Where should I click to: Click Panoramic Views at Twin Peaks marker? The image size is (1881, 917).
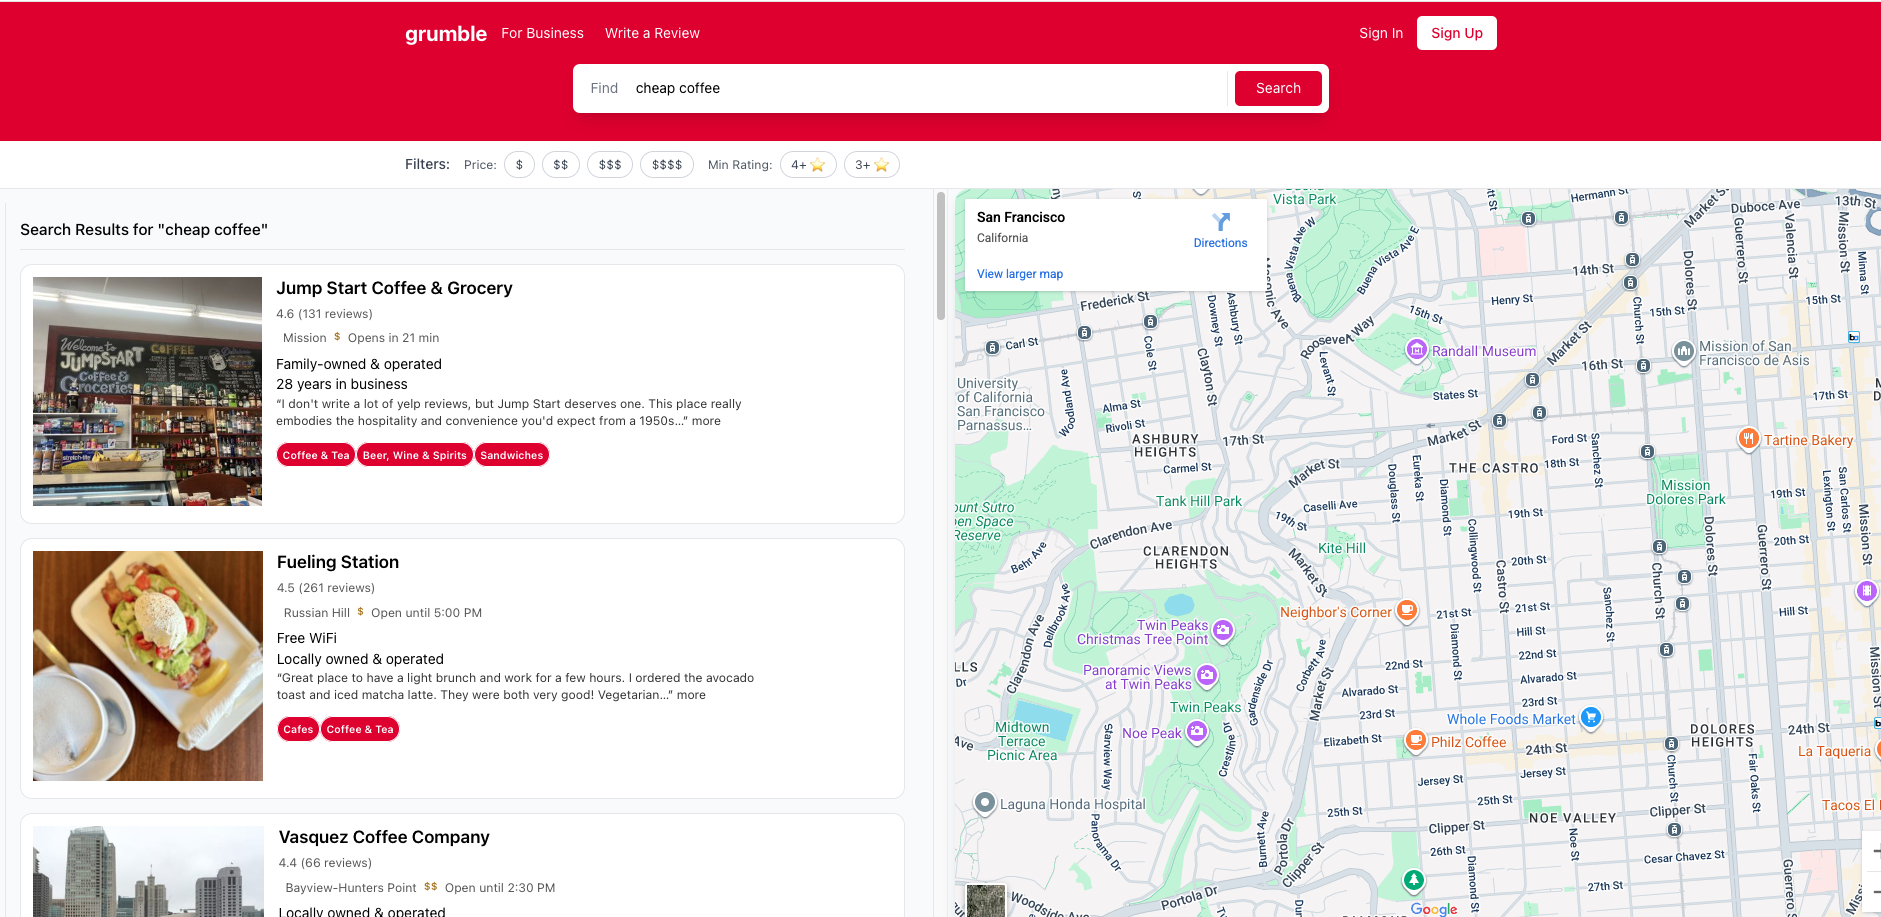point(1207,675)
